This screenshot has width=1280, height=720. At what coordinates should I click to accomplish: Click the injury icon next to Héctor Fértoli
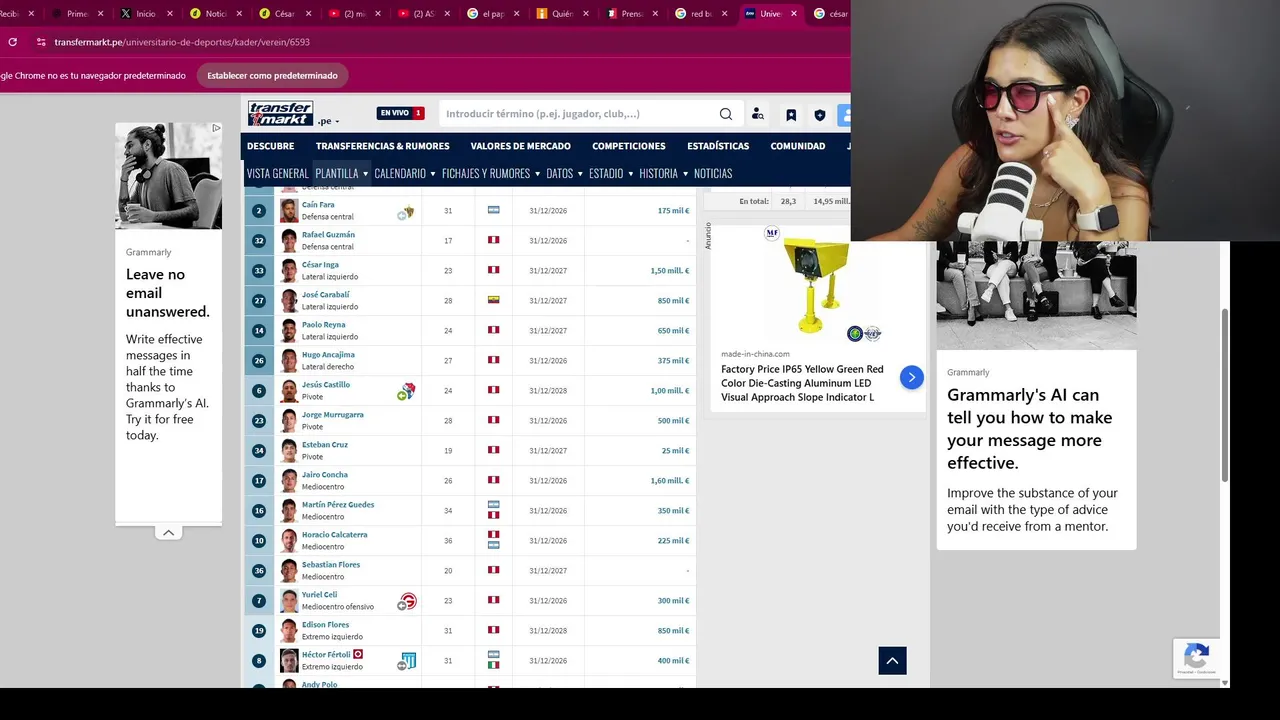click(358, 654)
